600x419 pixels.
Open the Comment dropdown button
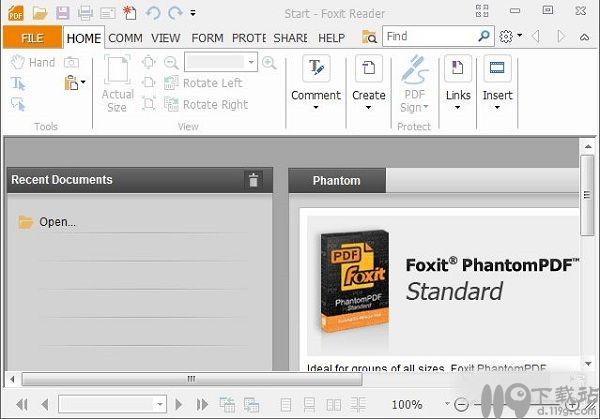coord(316,83)
